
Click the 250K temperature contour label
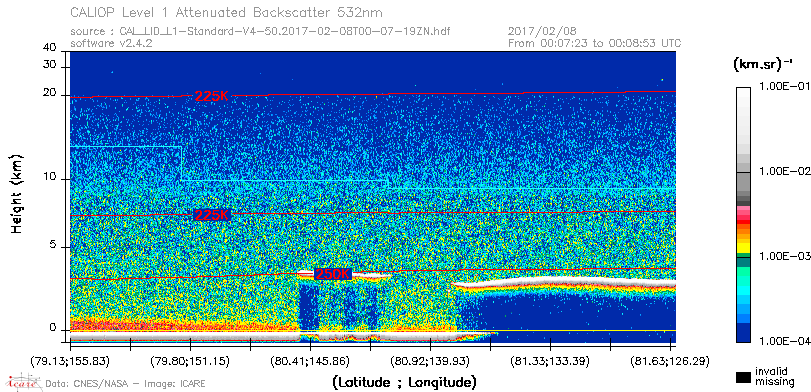pos(333,275)
